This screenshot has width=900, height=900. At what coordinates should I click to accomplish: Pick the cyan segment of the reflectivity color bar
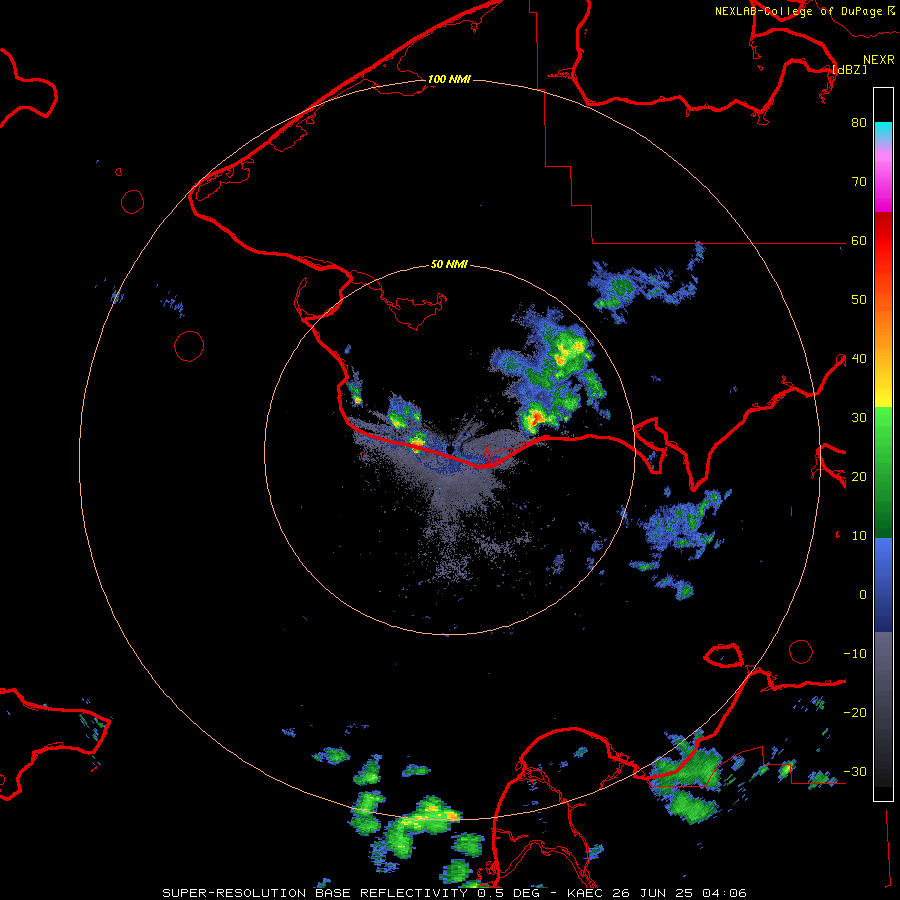tap(883, 130)
